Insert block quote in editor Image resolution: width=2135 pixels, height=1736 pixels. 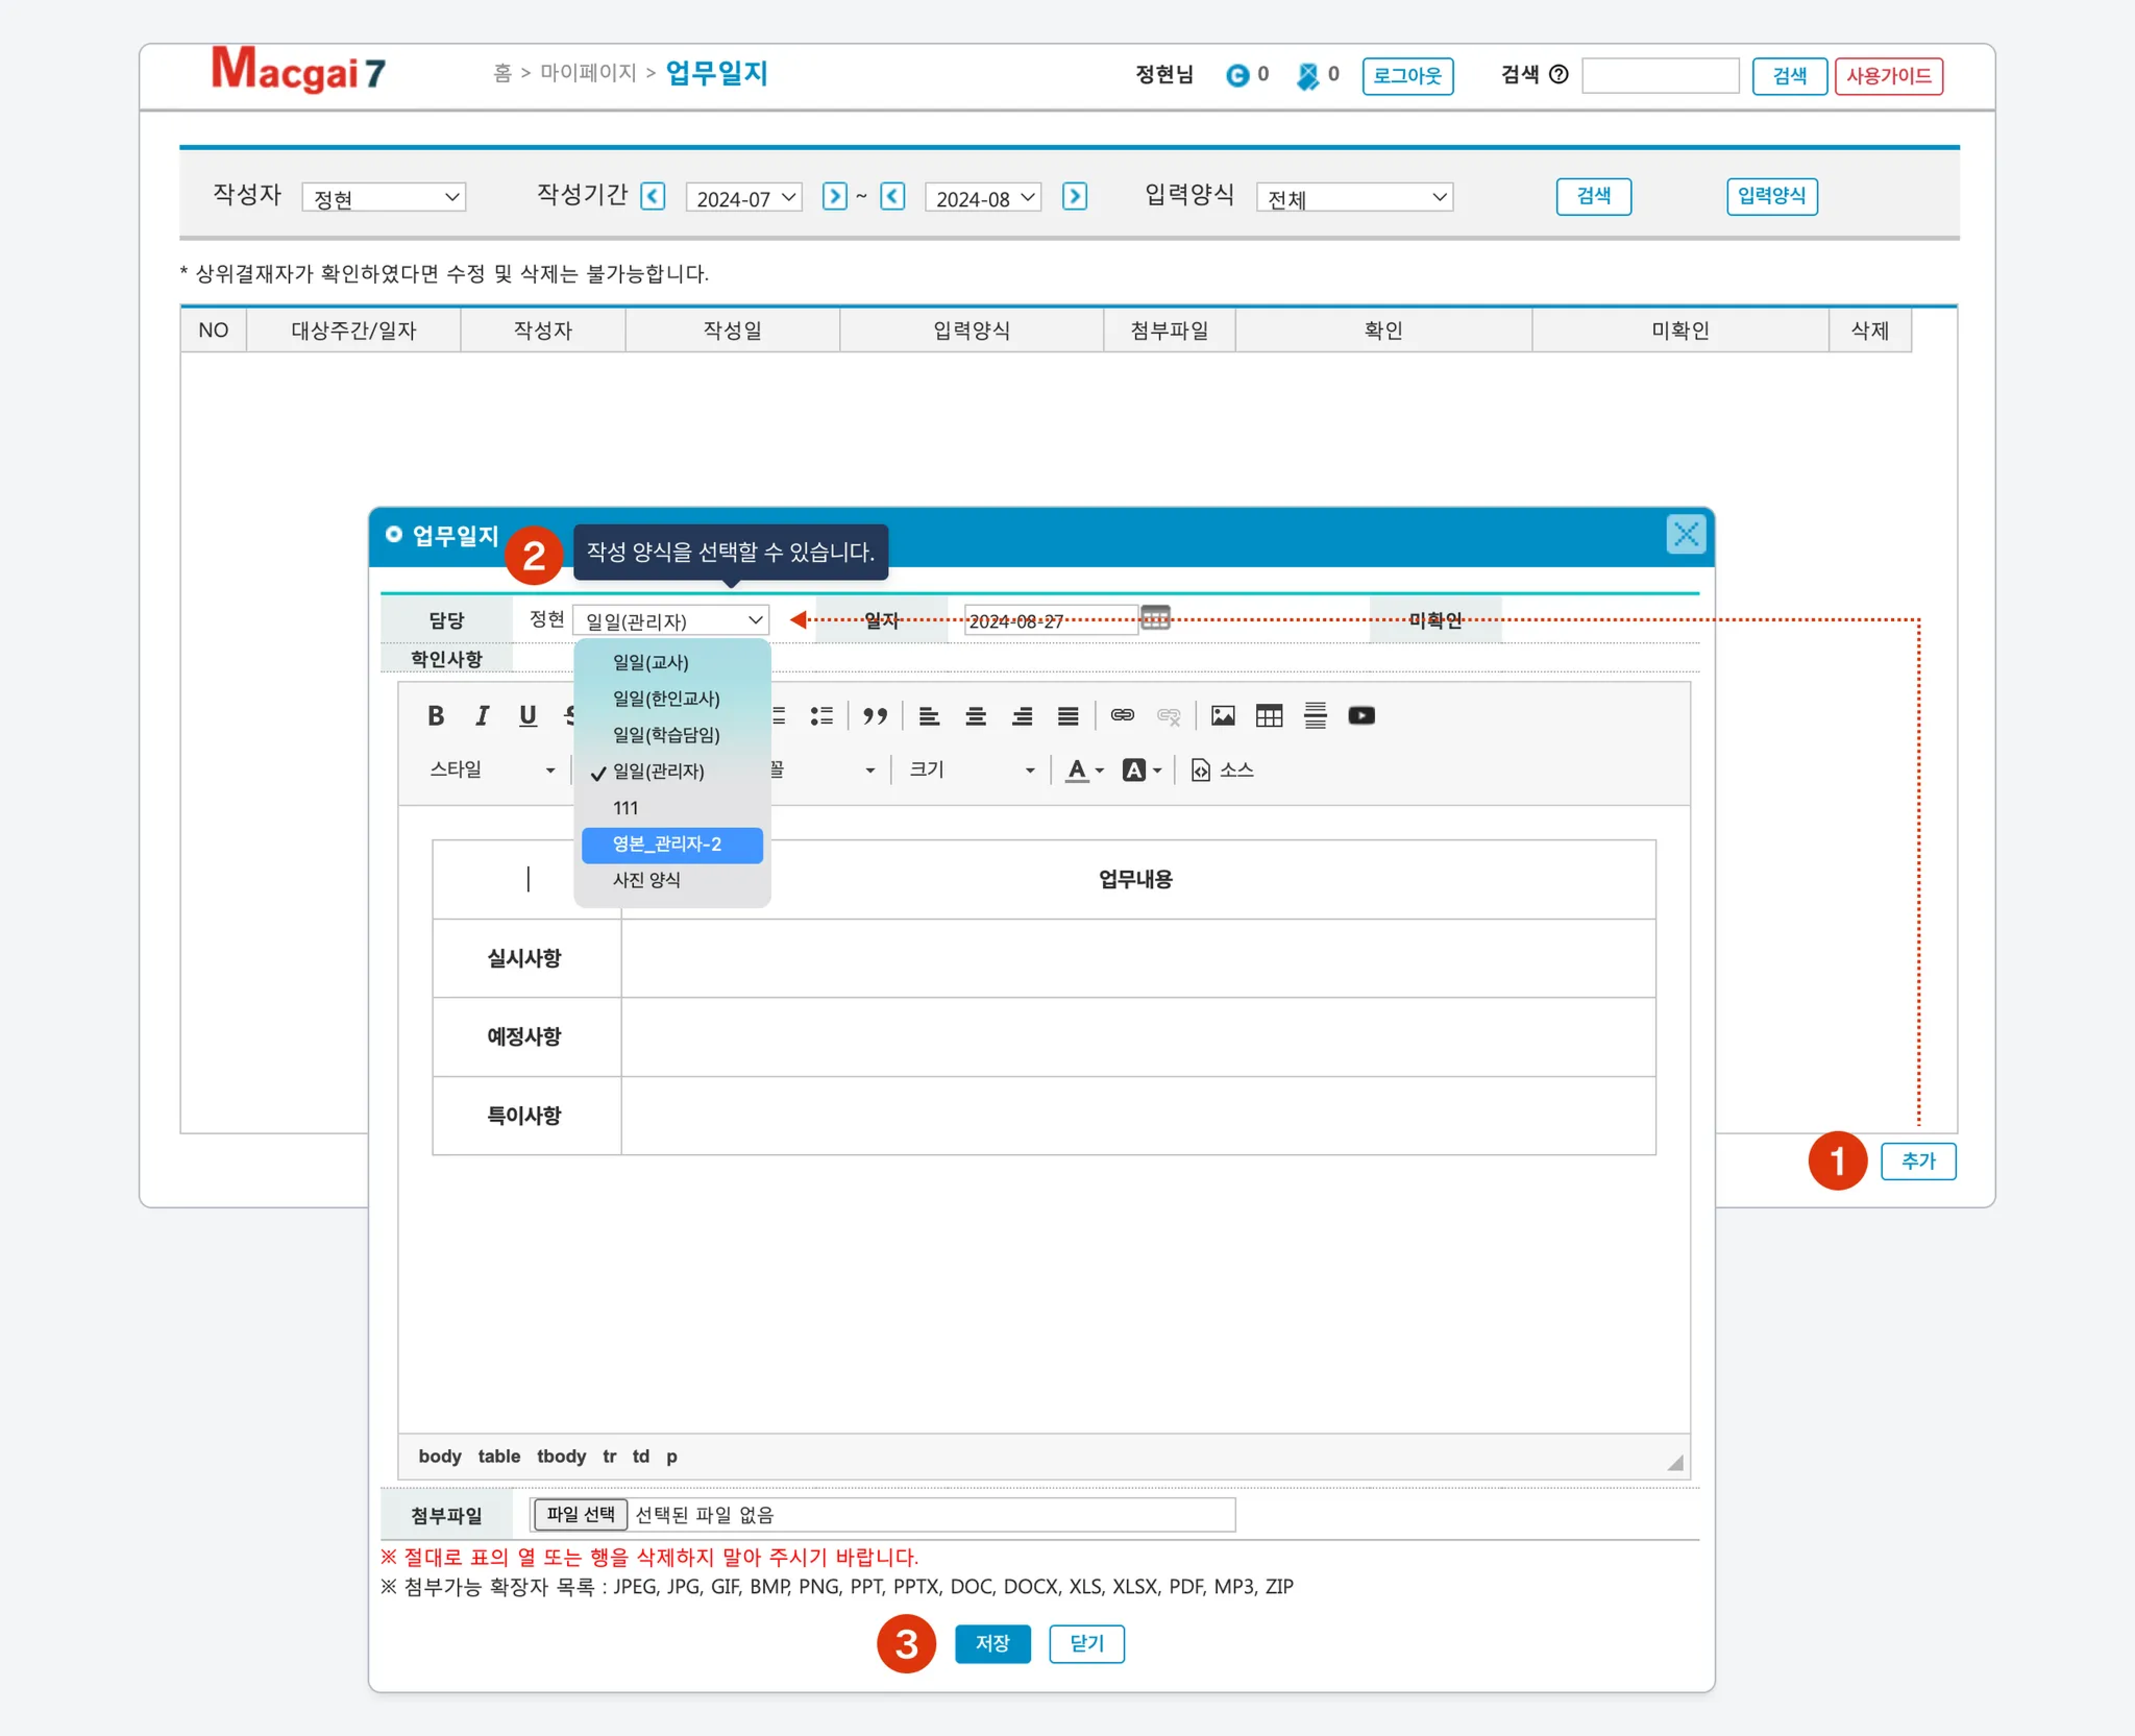[x=875, y=715]
